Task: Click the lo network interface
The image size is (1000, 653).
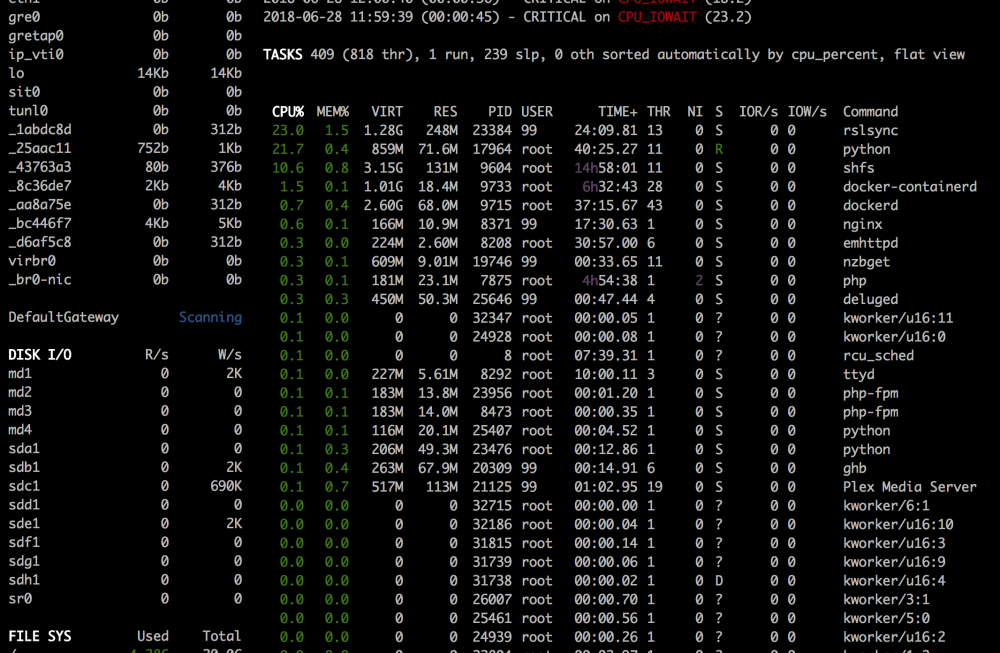Action: point(16,73)
